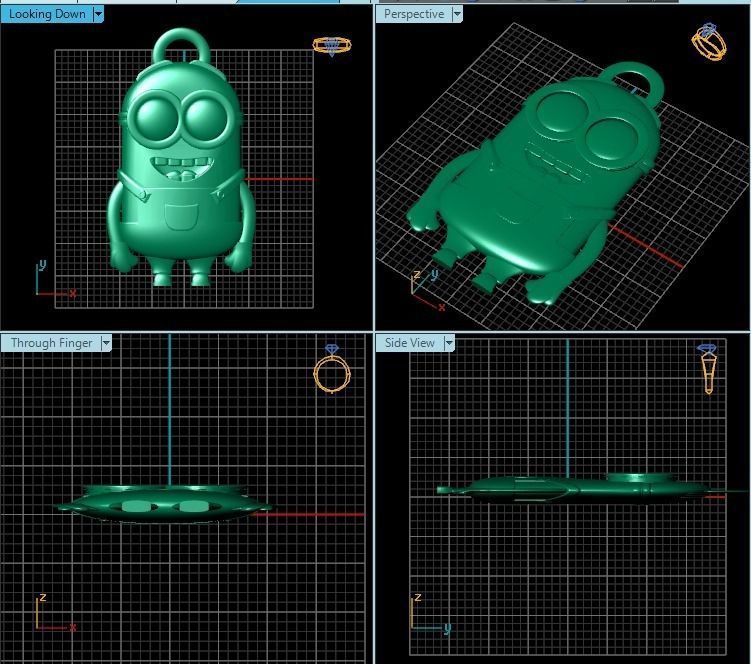Click the XYZ axis indicator in Perspective view
The height and width of the screenshot is (664, 751).
coord(428,290)
